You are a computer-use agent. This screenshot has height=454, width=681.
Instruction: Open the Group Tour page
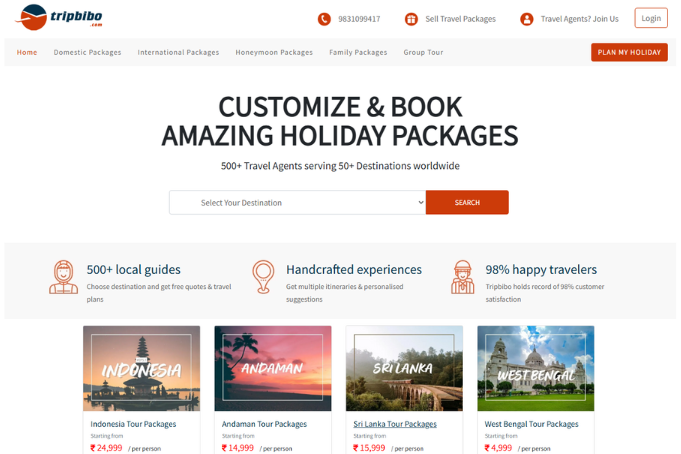coord(423,52)
